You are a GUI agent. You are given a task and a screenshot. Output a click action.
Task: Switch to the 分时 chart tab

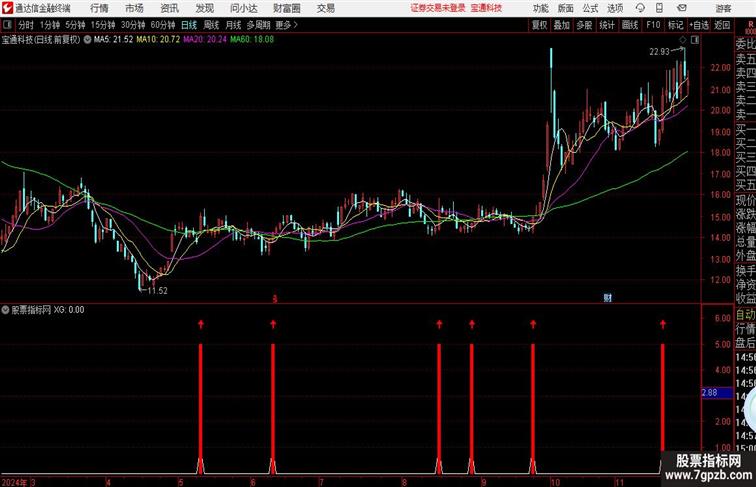(26, 25)
